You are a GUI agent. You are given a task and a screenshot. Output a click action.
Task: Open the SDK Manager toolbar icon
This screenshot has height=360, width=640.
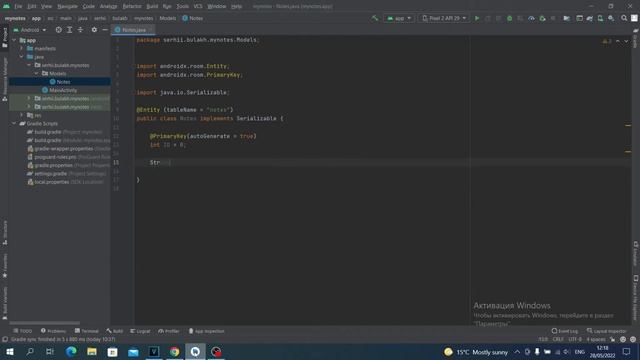pos(611,18)
